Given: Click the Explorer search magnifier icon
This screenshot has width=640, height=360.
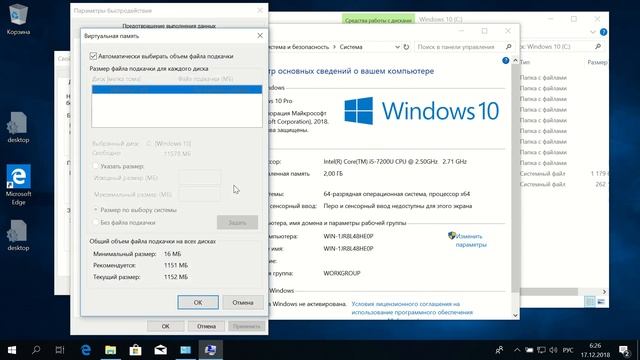Looking at the screenshot, I should [x=598, y=47].
